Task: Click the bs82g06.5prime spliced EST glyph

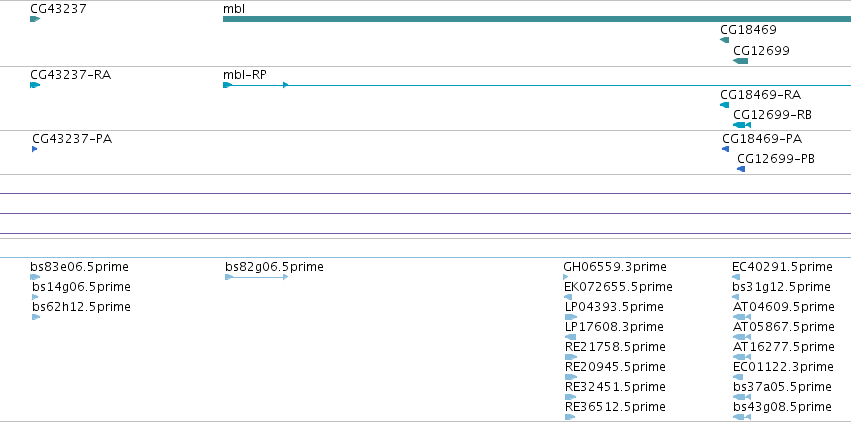Action: [x=256, y=277]
